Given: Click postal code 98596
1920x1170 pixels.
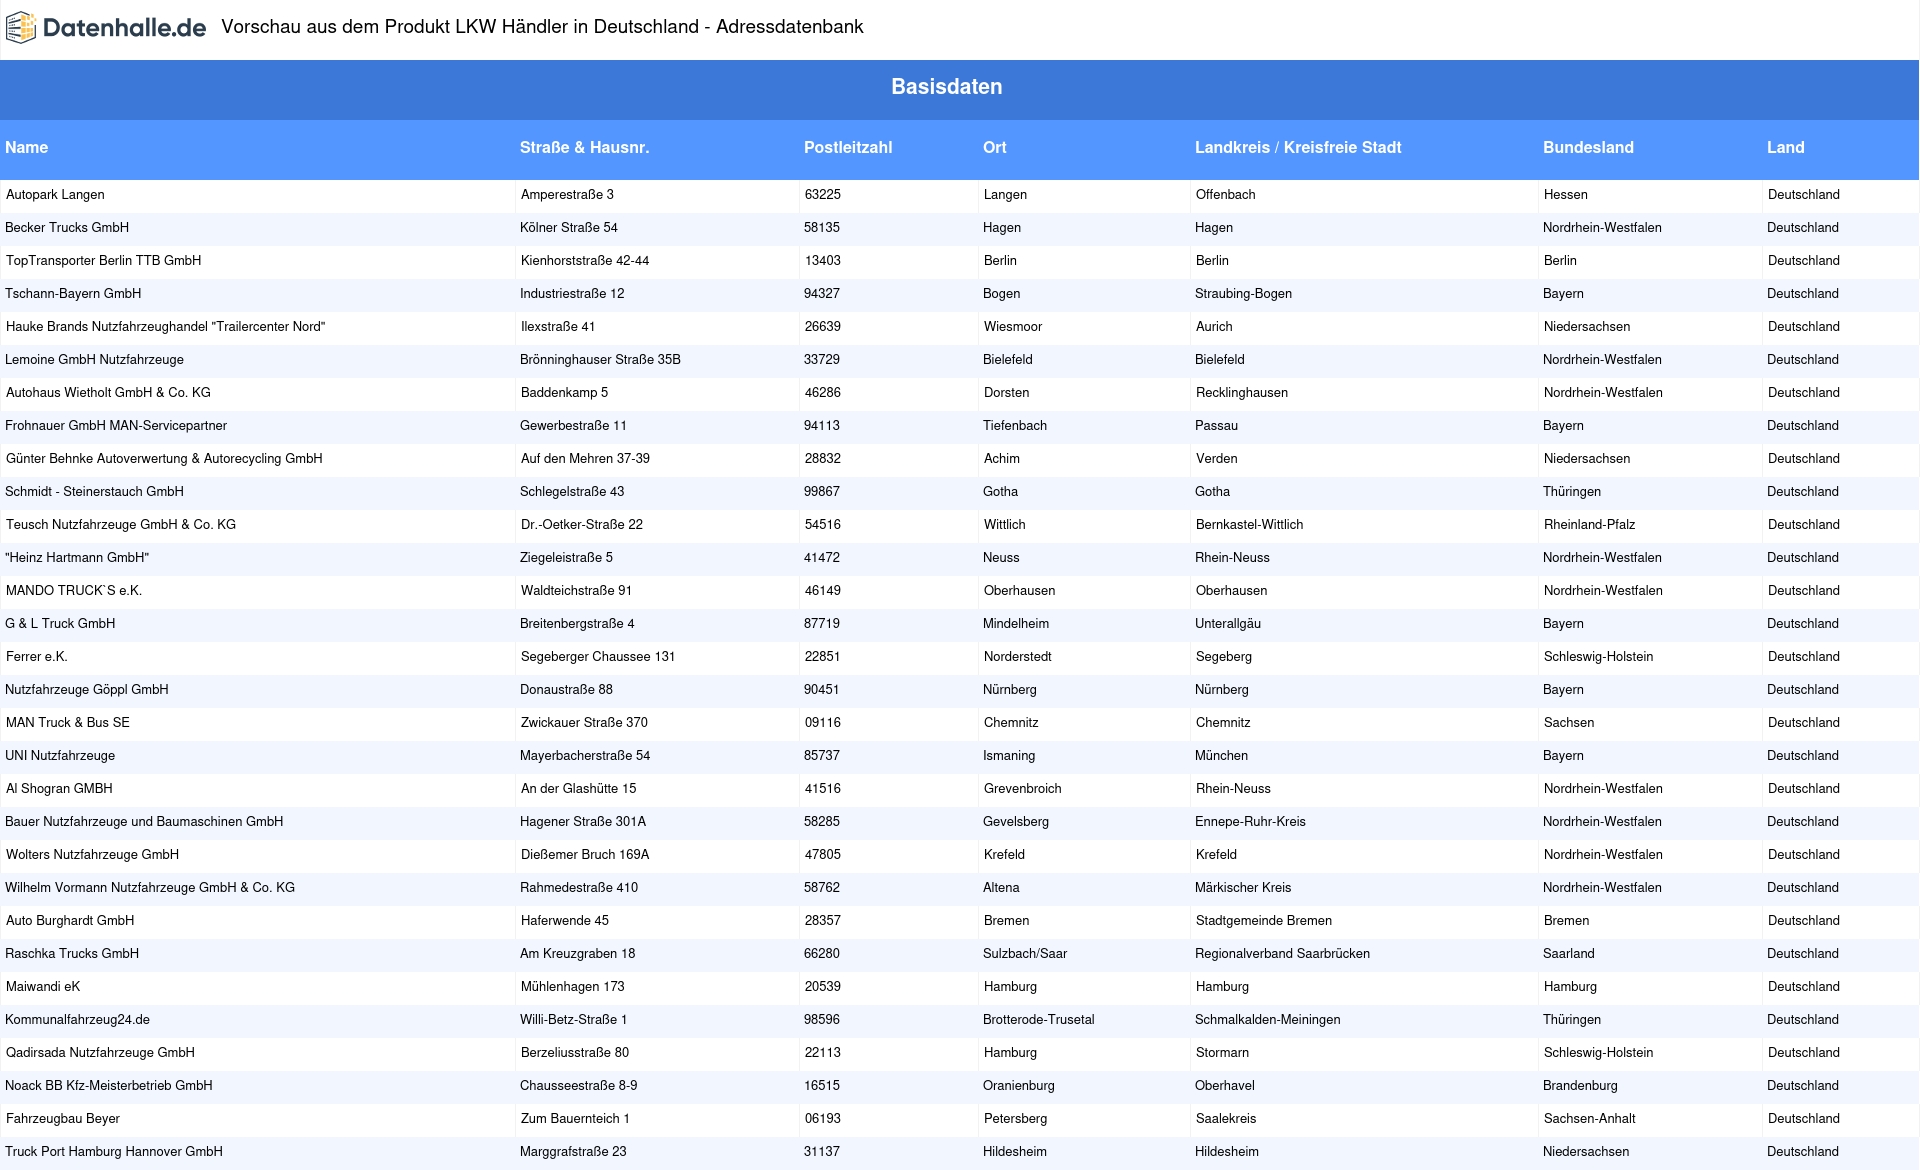Looking at the screenshot, I should pos(821,1020).
